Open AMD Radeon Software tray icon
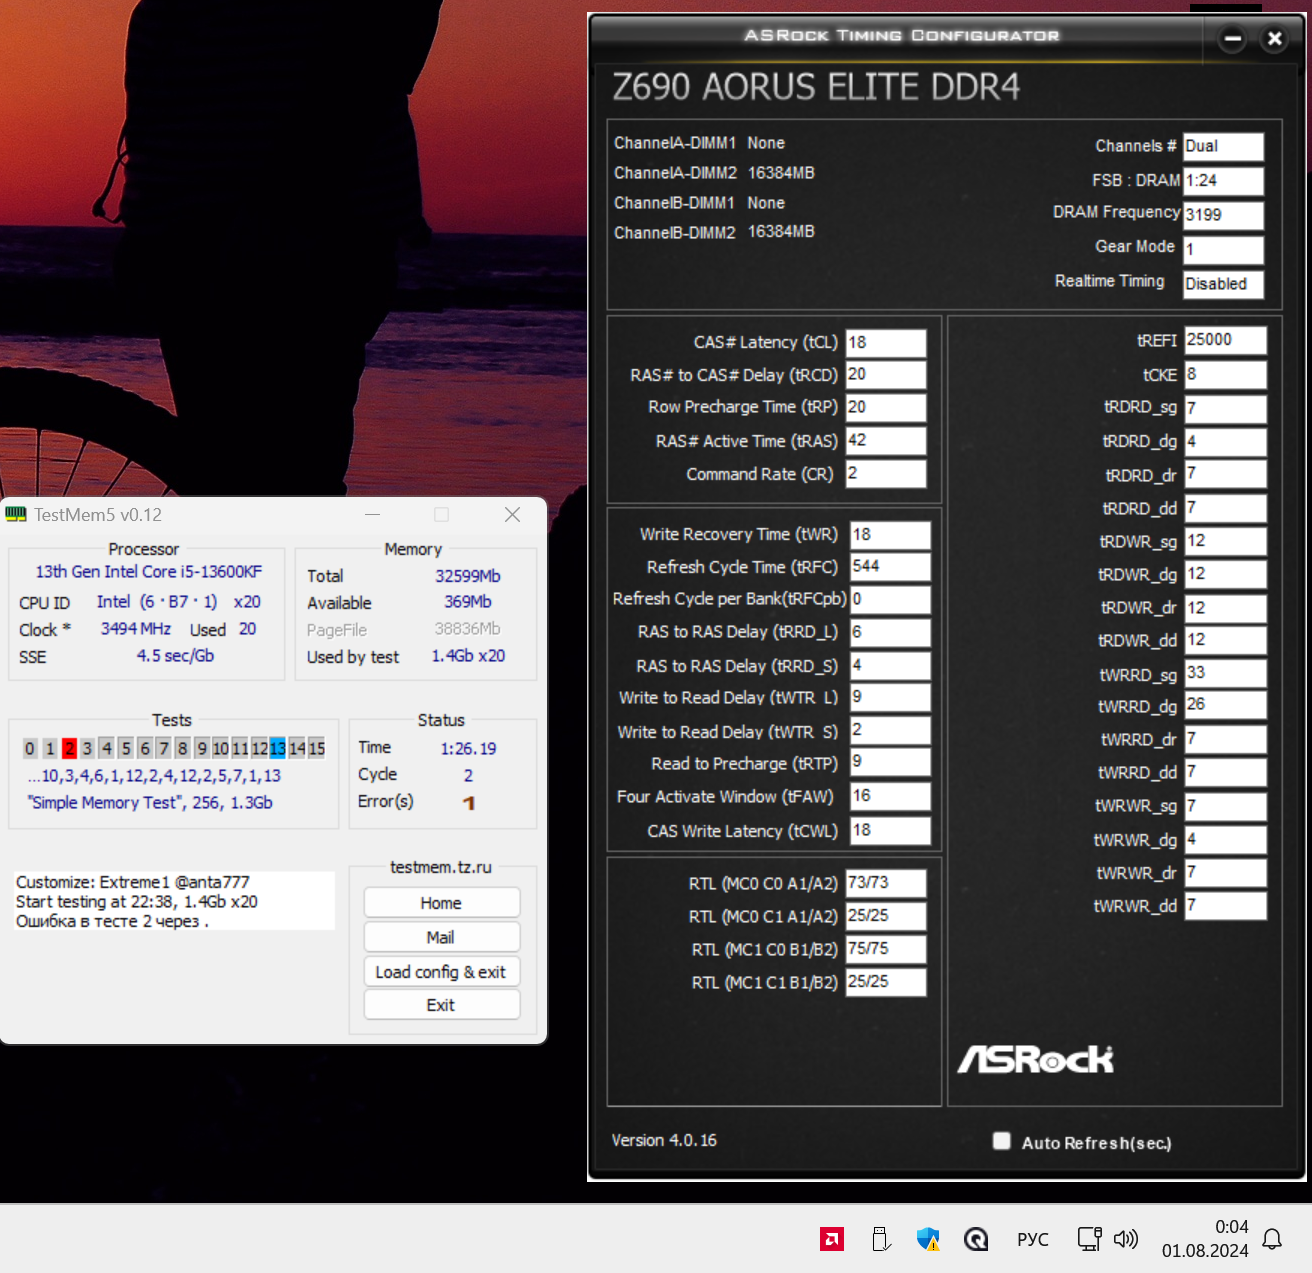The height and width of the screenshot is (1273, 1312). [832, 1239]
